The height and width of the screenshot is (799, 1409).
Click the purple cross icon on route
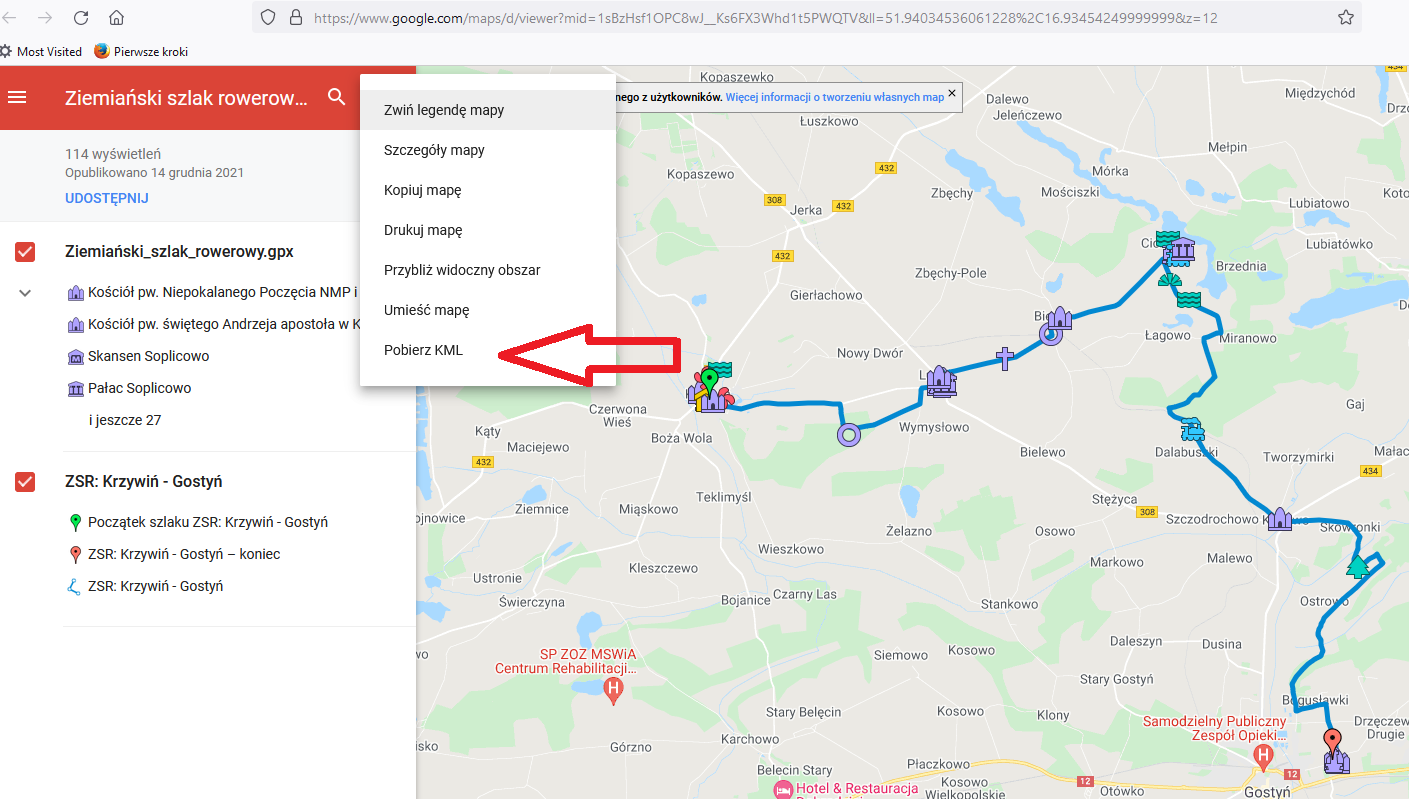click(x=1005, y=358)
